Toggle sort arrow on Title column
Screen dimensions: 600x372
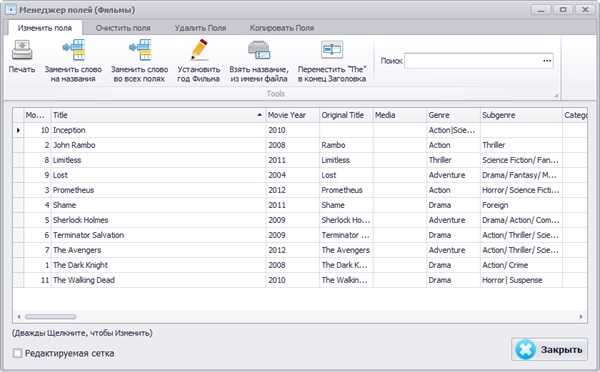tap(259, 115)
